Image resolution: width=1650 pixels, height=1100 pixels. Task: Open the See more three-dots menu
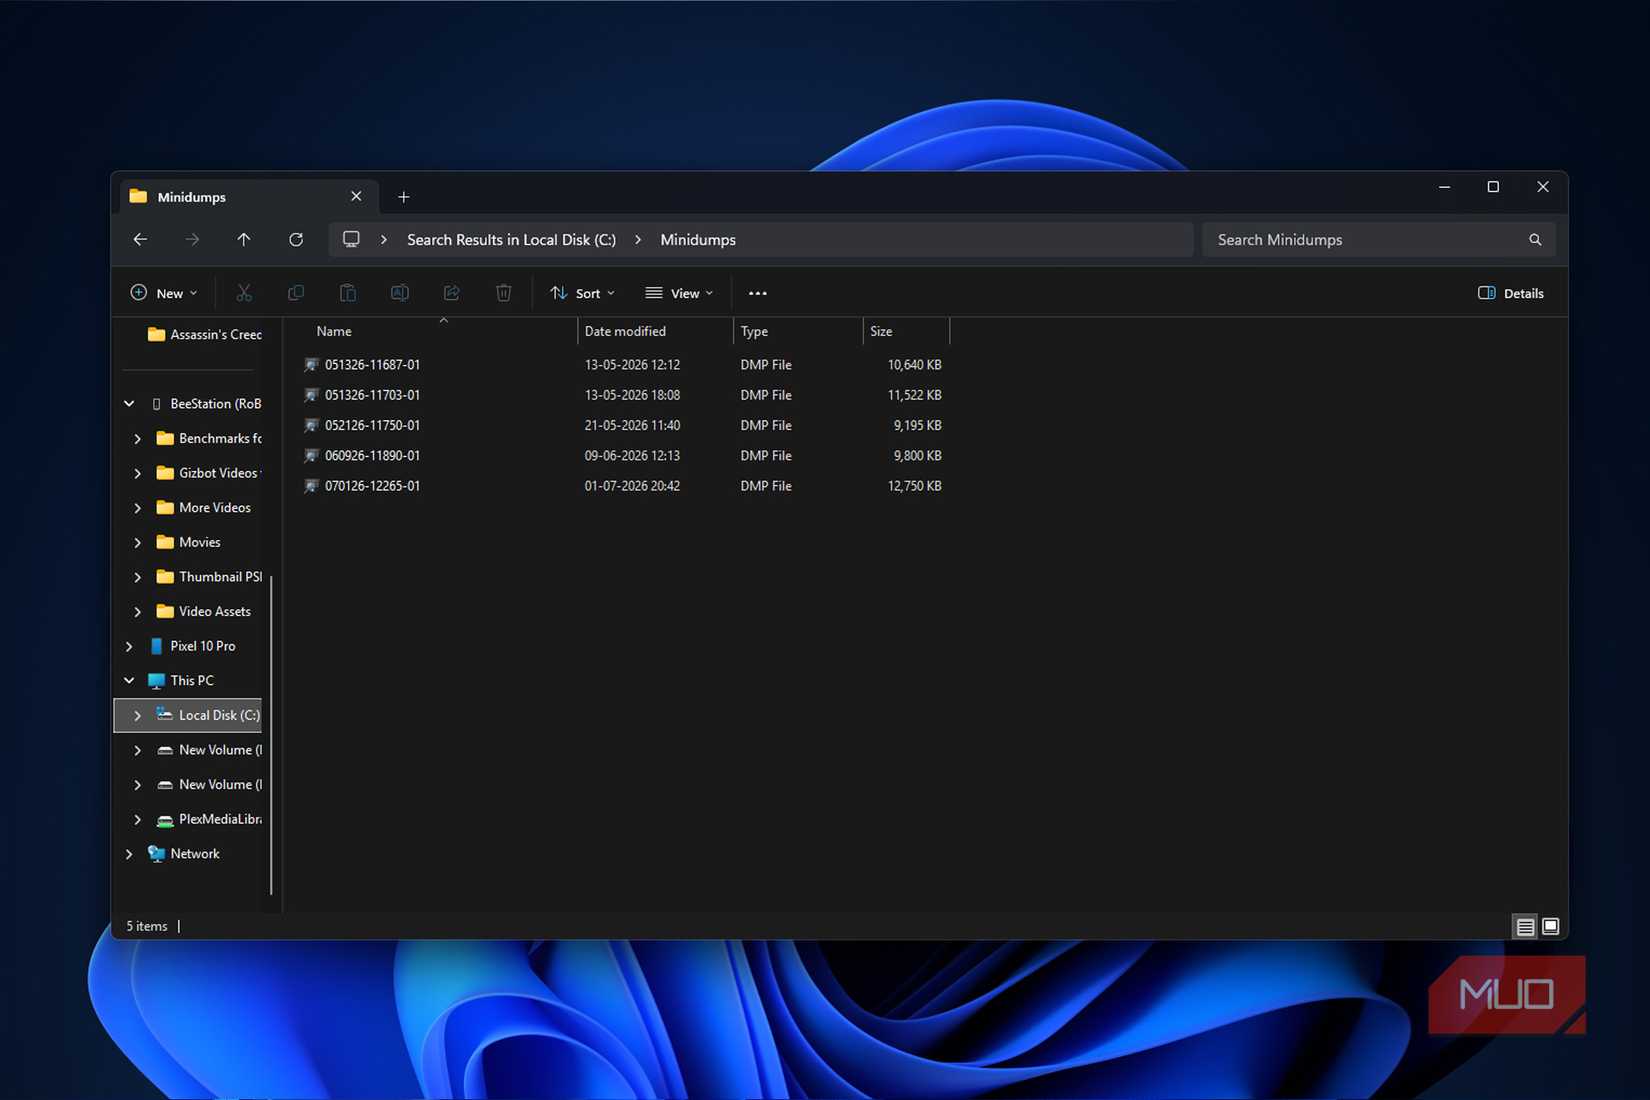tap(758, 293)
